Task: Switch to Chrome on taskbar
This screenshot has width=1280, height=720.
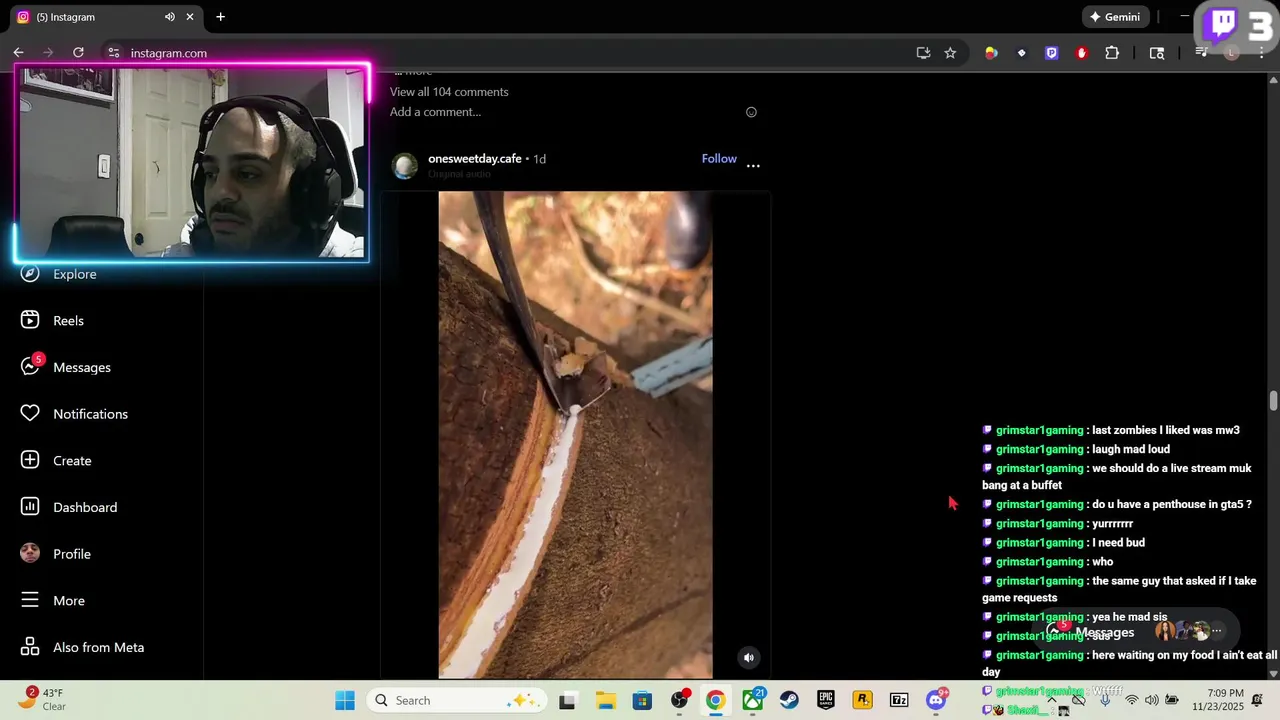Action: tap(716, 700)
